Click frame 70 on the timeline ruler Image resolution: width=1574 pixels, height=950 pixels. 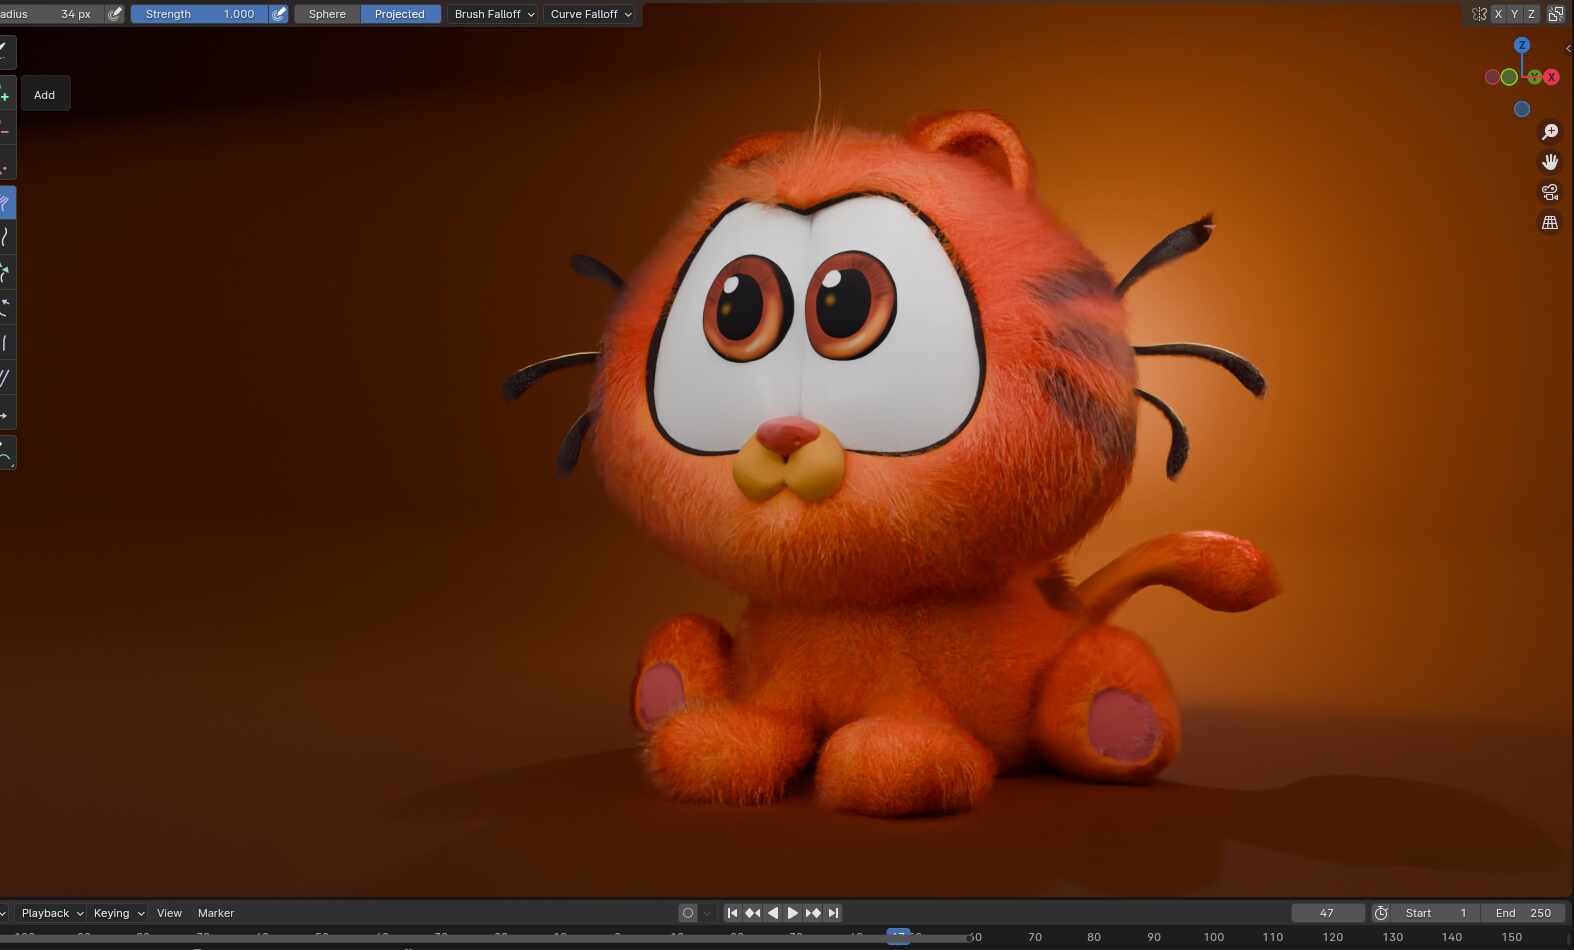click(x=1035, y=937)
